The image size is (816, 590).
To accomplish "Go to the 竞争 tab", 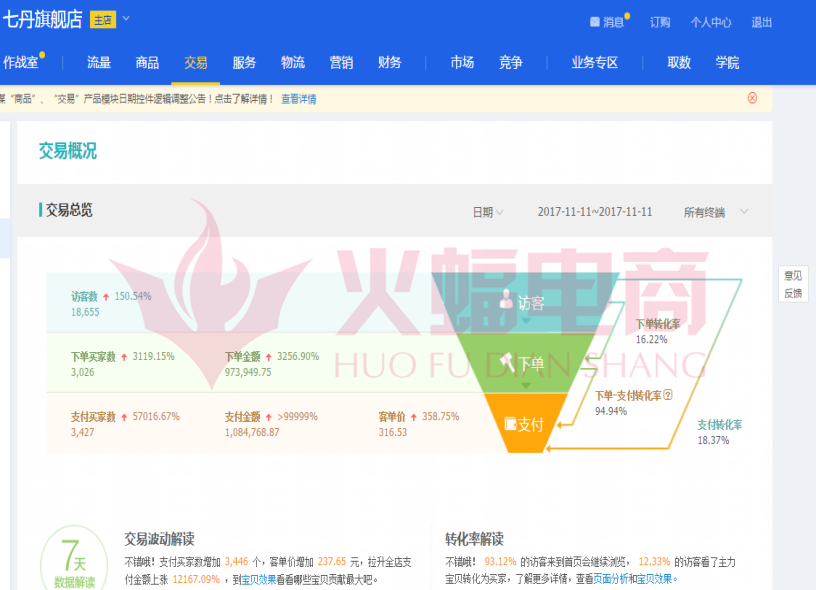I will (x=511, y=62).
